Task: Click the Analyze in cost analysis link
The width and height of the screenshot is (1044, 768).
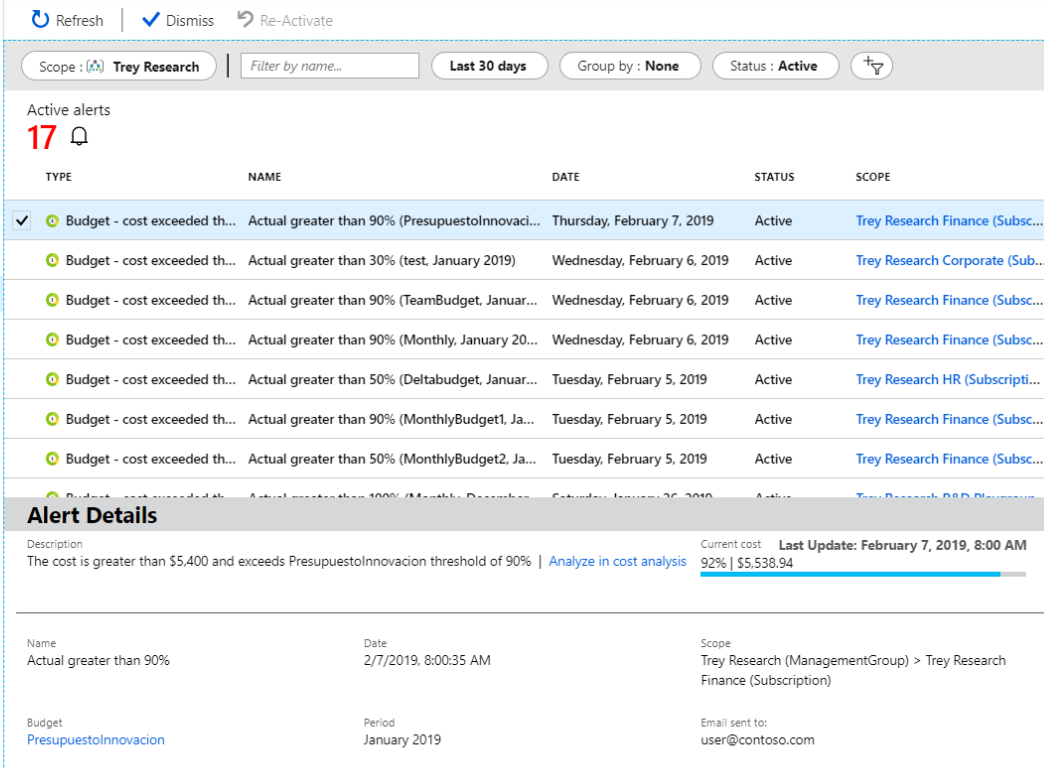Action: [x=617, y=562]
